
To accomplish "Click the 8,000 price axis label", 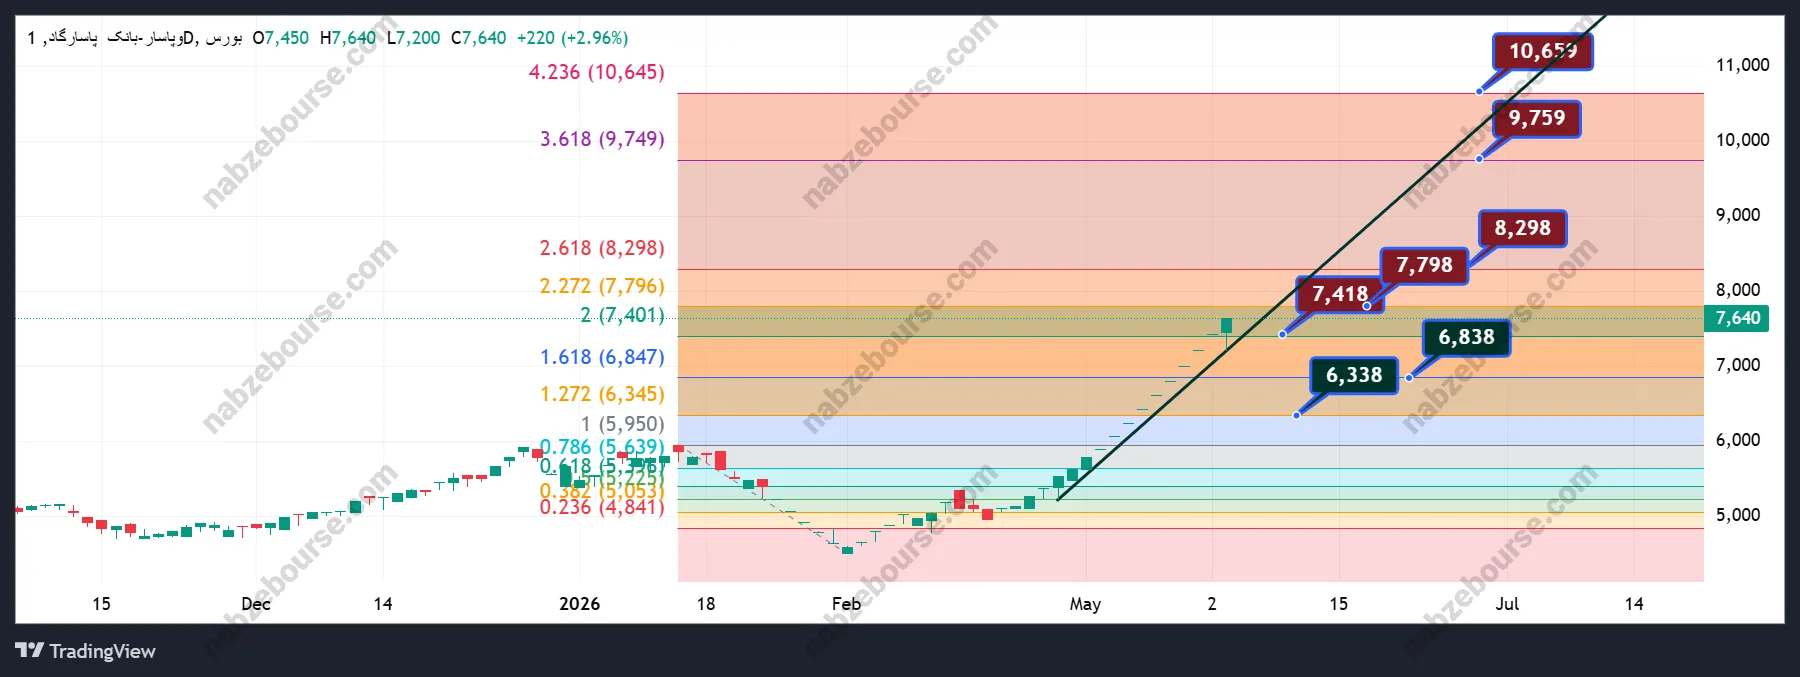I will 1738,290.
